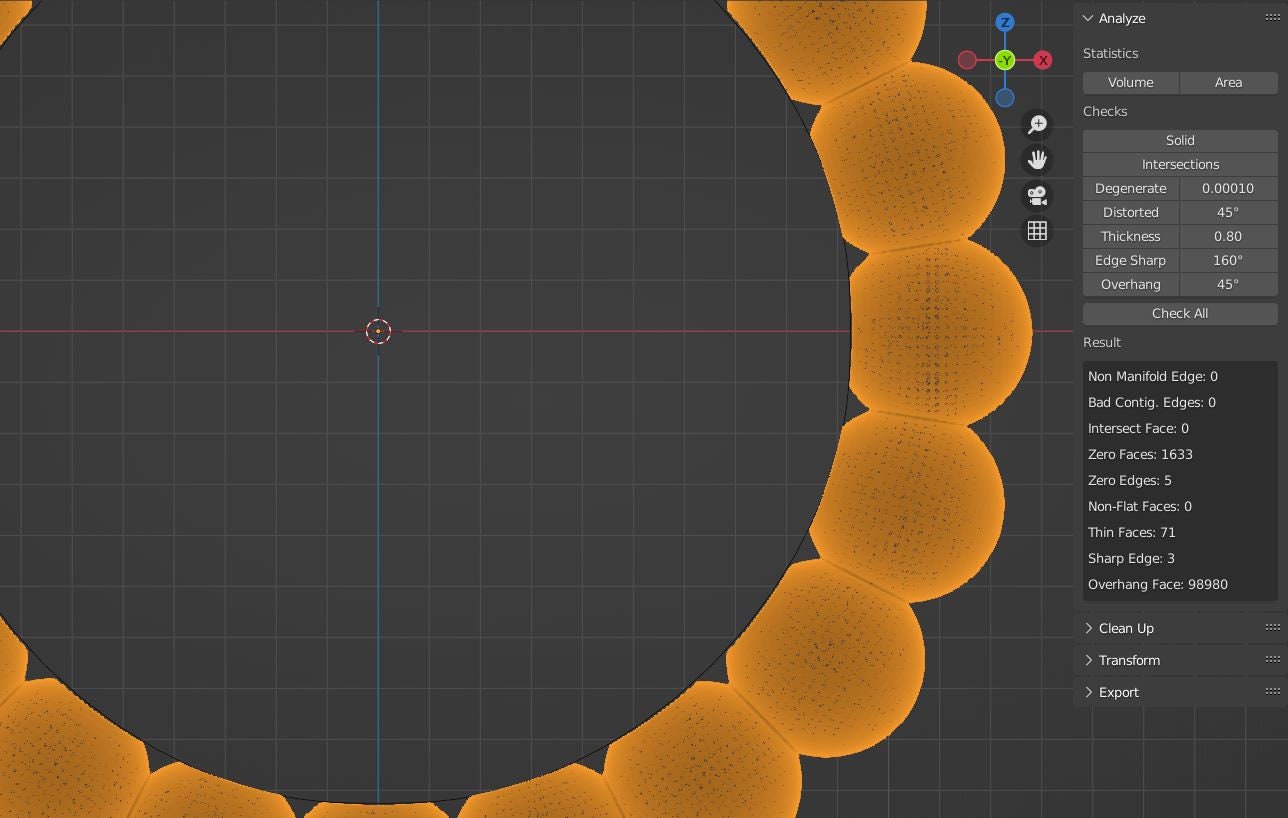Viewport: 1288px width, 818px height.
Task: Run the Edge Sharp check
Action: pyautogui.click(x=1131, y=260)
